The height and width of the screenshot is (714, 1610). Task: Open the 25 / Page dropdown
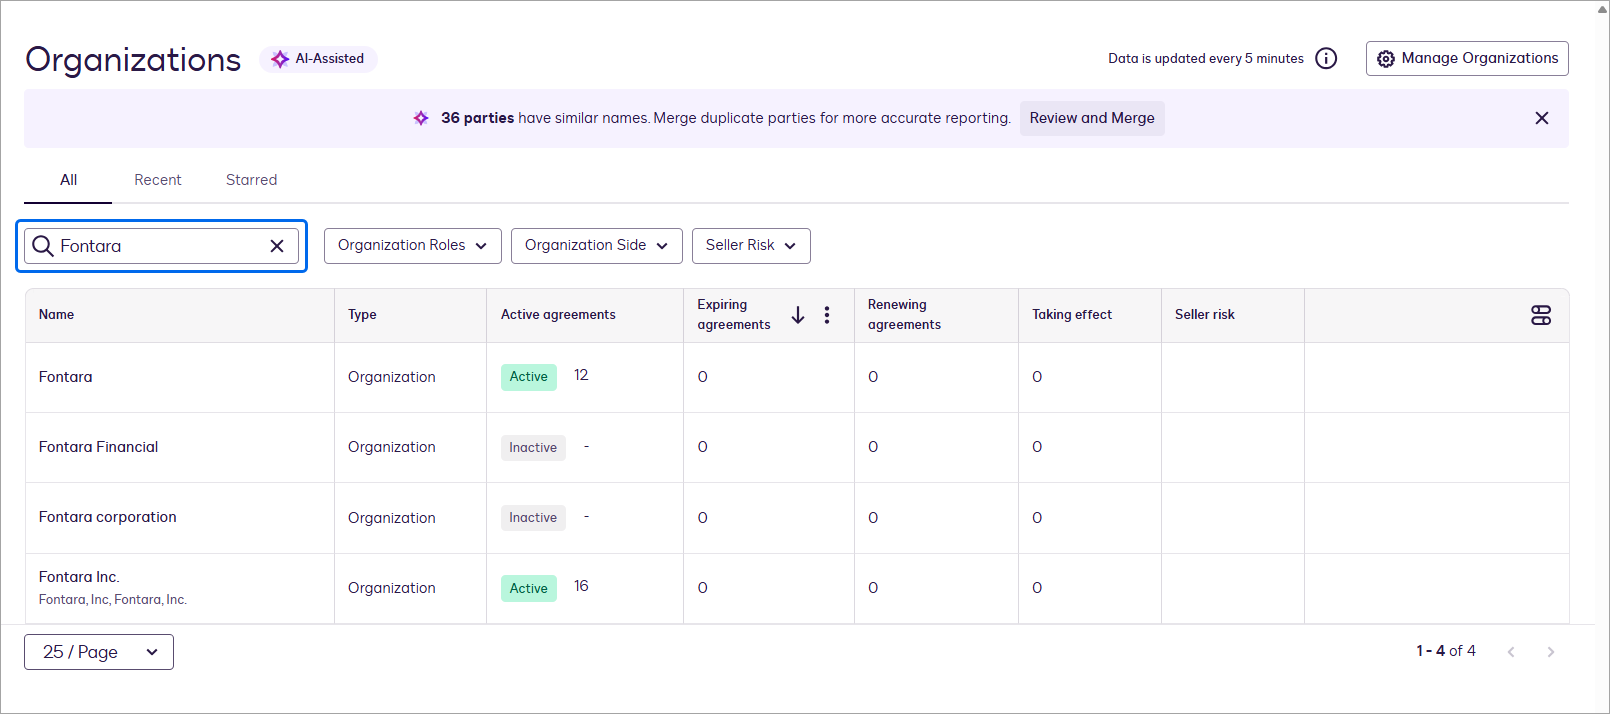tap(99, 652)
